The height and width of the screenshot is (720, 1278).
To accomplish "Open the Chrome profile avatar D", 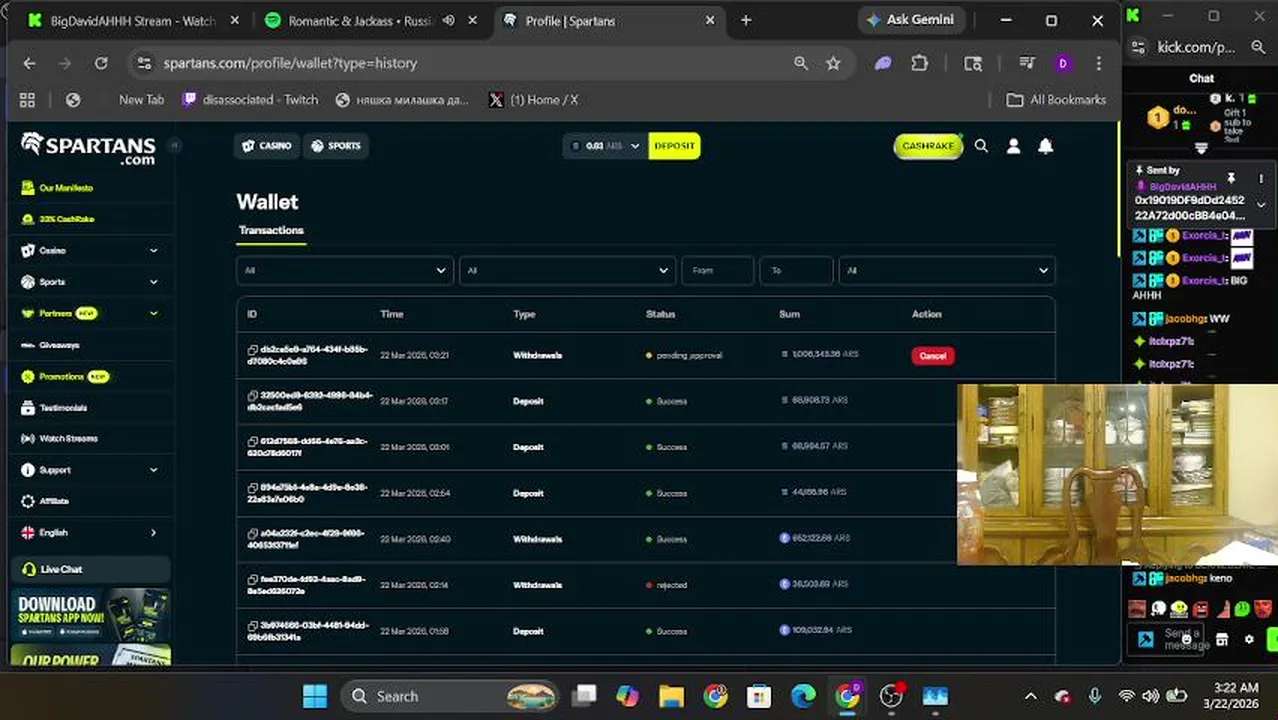I will [1062, 63].
